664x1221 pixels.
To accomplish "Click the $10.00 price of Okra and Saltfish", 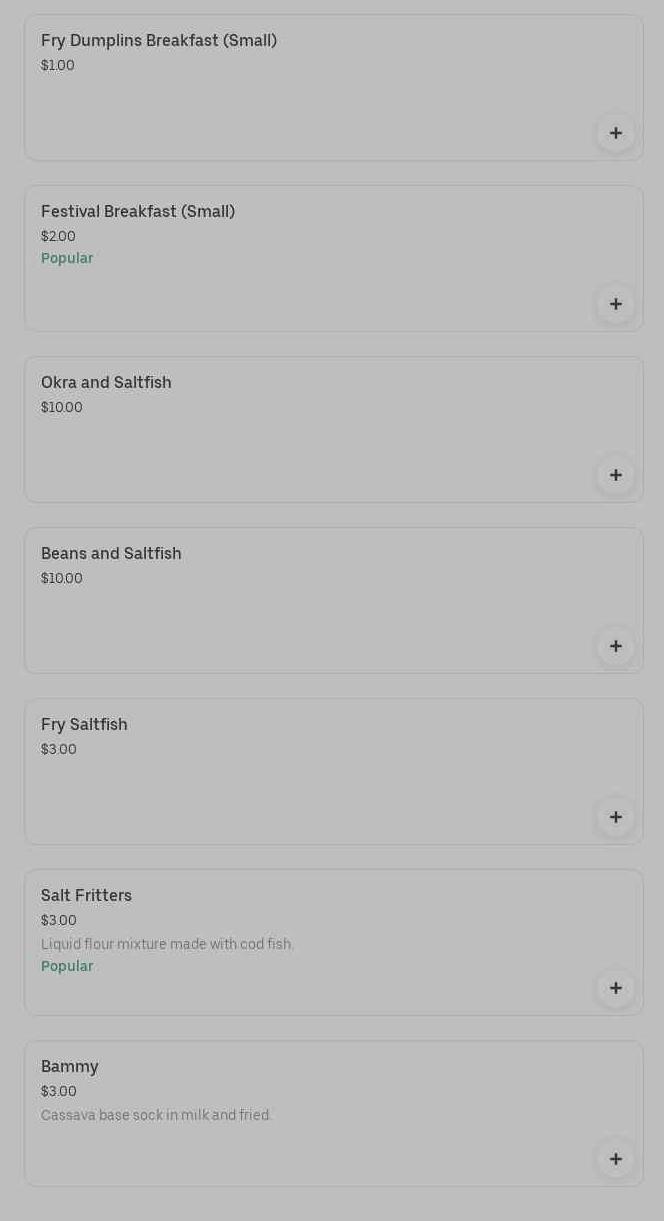I will 62,407.
